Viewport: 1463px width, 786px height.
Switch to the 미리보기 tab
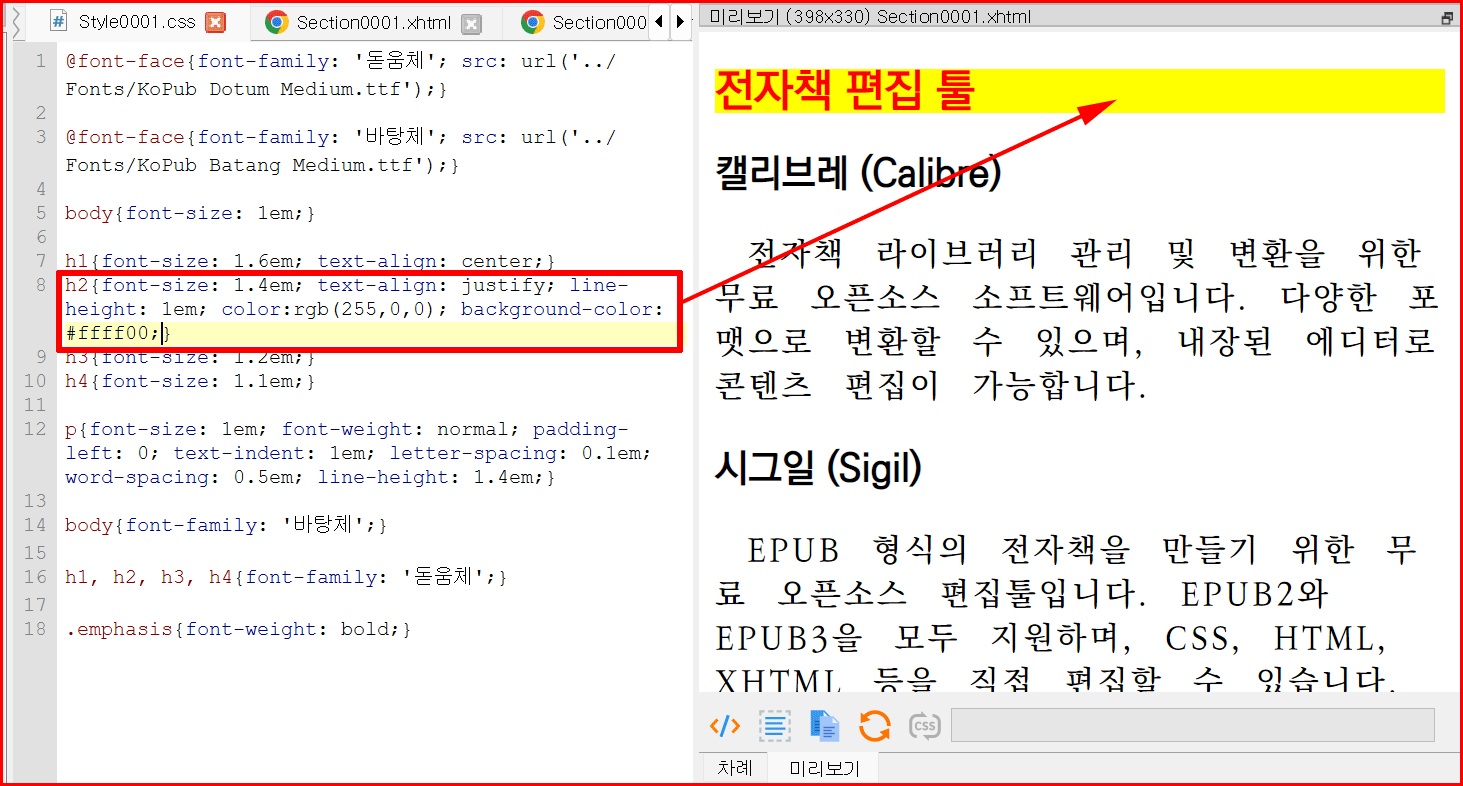[824, 768]
